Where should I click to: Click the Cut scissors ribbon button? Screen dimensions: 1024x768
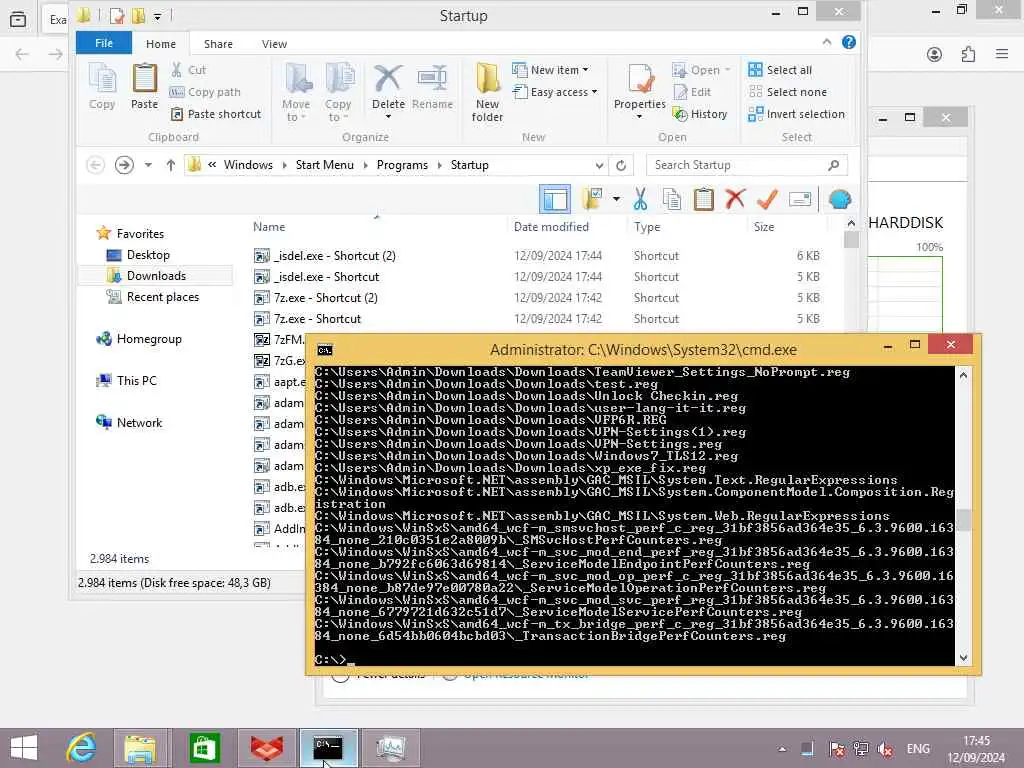pyautogui.click(x=188, y=70)
